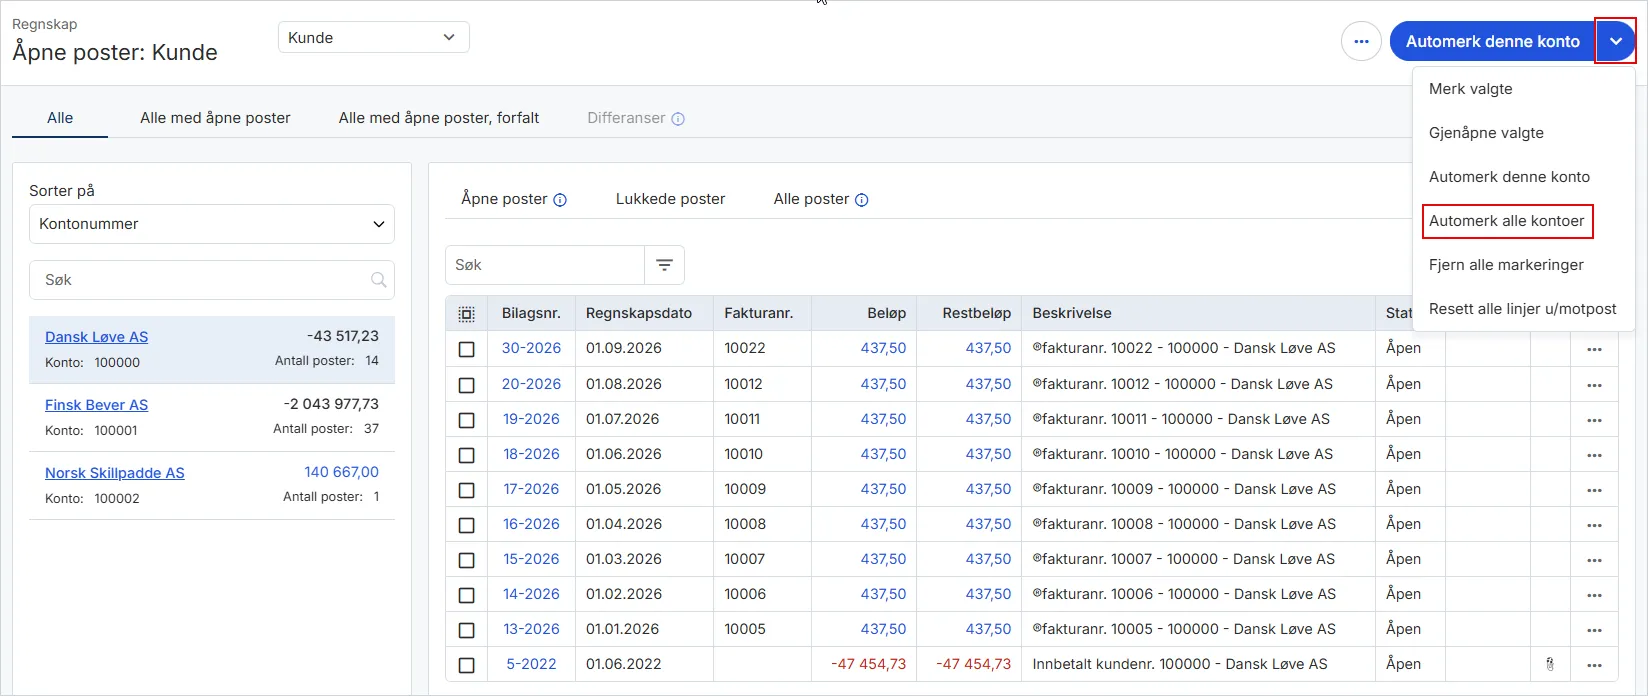This screenshot has height=696, width=1648.
Task: Tick the checkbox for row 5-2022
Action: (x=466, y=665)
